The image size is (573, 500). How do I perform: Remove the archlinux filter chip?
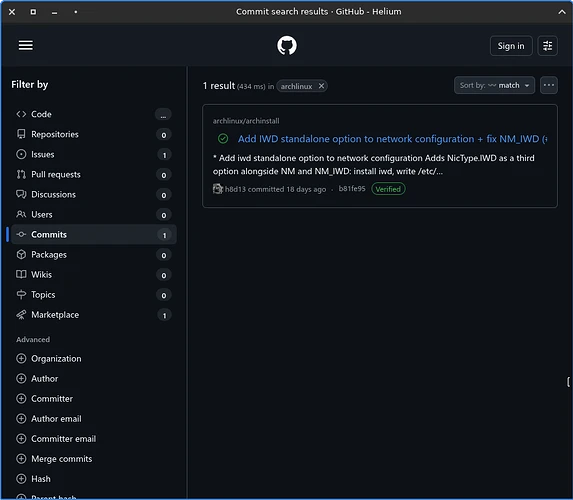pos(321,86)
